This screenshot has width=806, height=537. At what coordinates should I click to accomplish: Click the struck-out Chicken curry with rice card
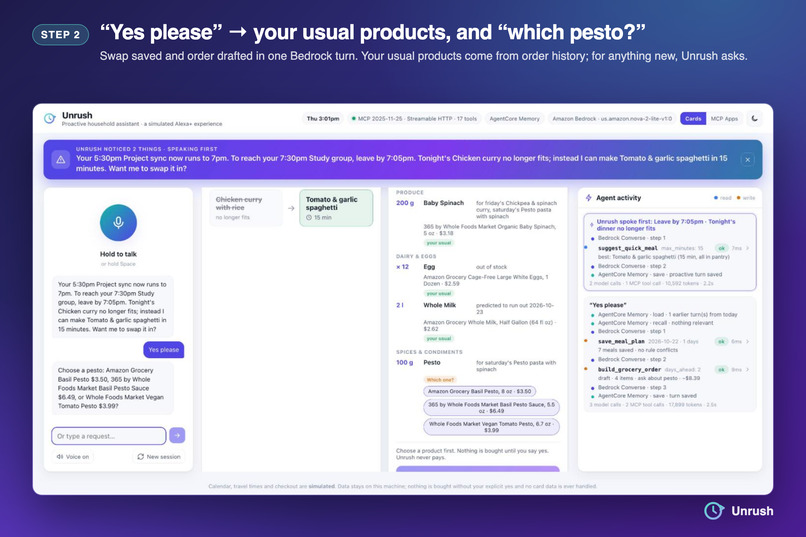[x=245, y=208]
